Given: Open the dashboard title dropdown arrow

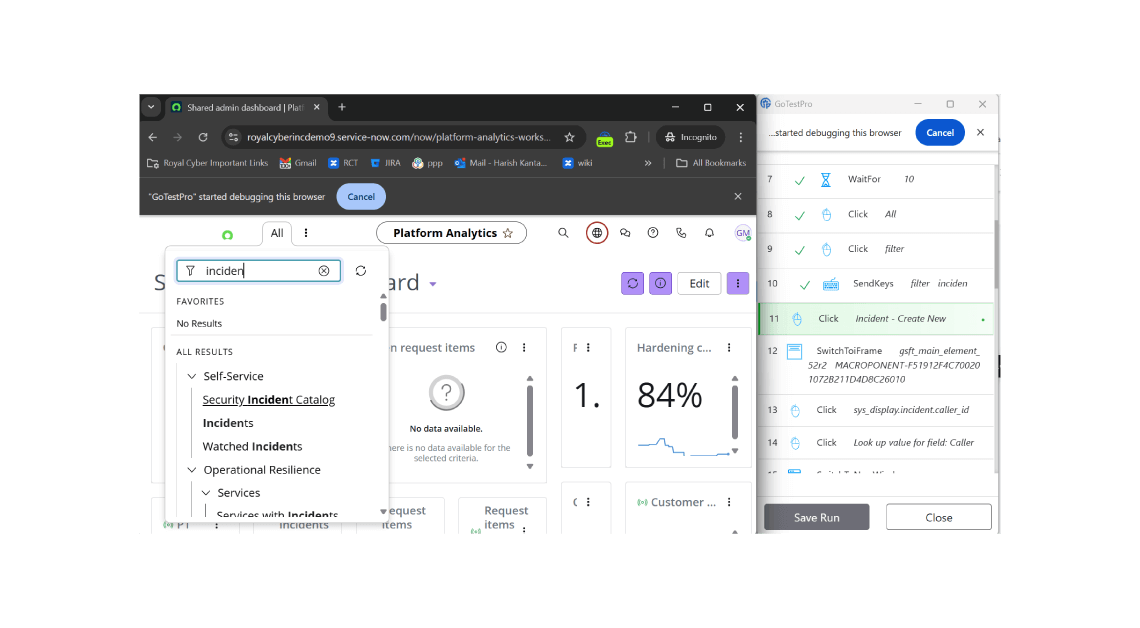Looking at the screenshot, I should pyautogui.click(x=433, y=284).
